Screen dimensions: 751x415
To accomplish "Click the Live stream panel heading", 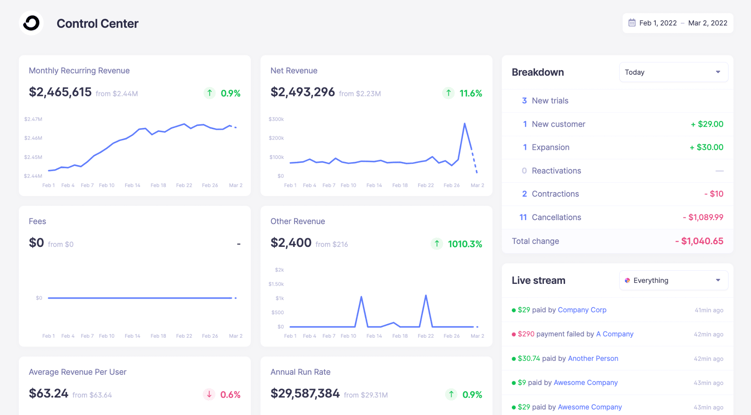I will click(538, 280).
